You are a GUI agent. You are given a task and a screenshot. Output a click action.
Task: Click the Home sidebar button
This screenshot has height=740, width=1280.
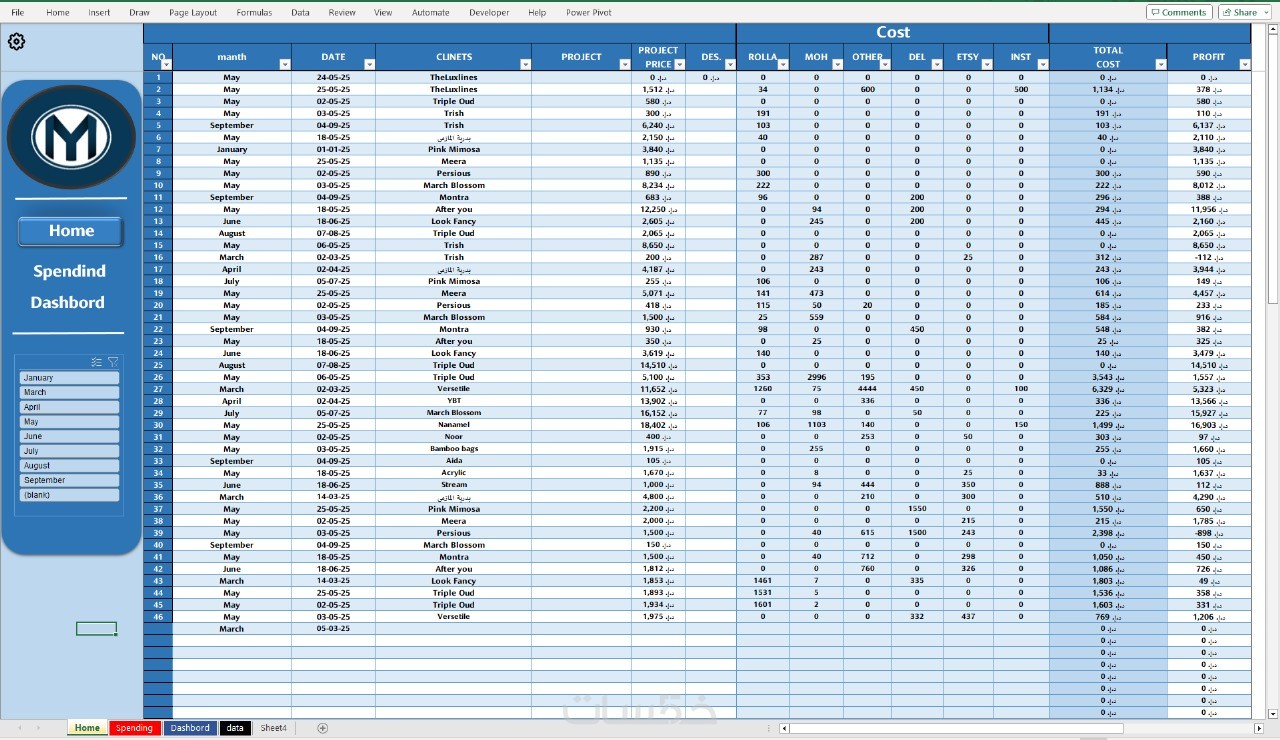tap(71, 231)
